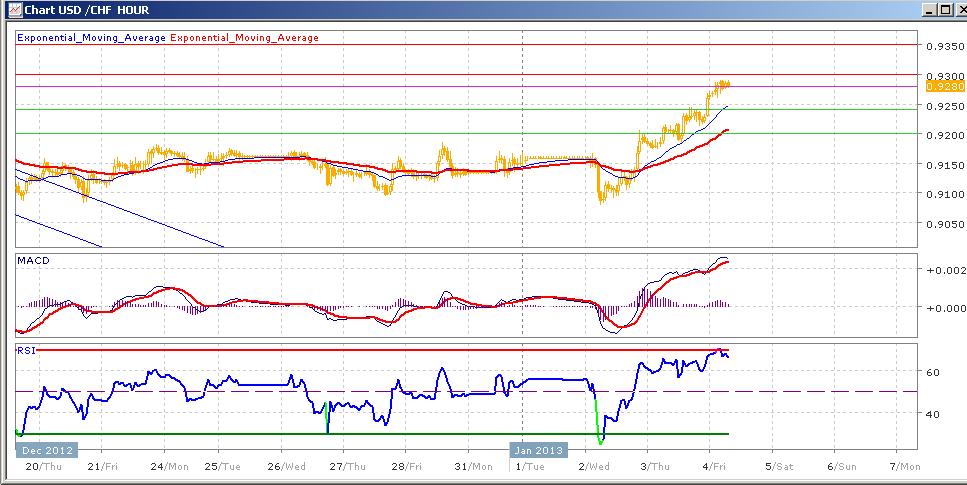Viewport: 967px width, 485px height.
Task: Click the 27/Thu date label
Action: click(348, 466)
